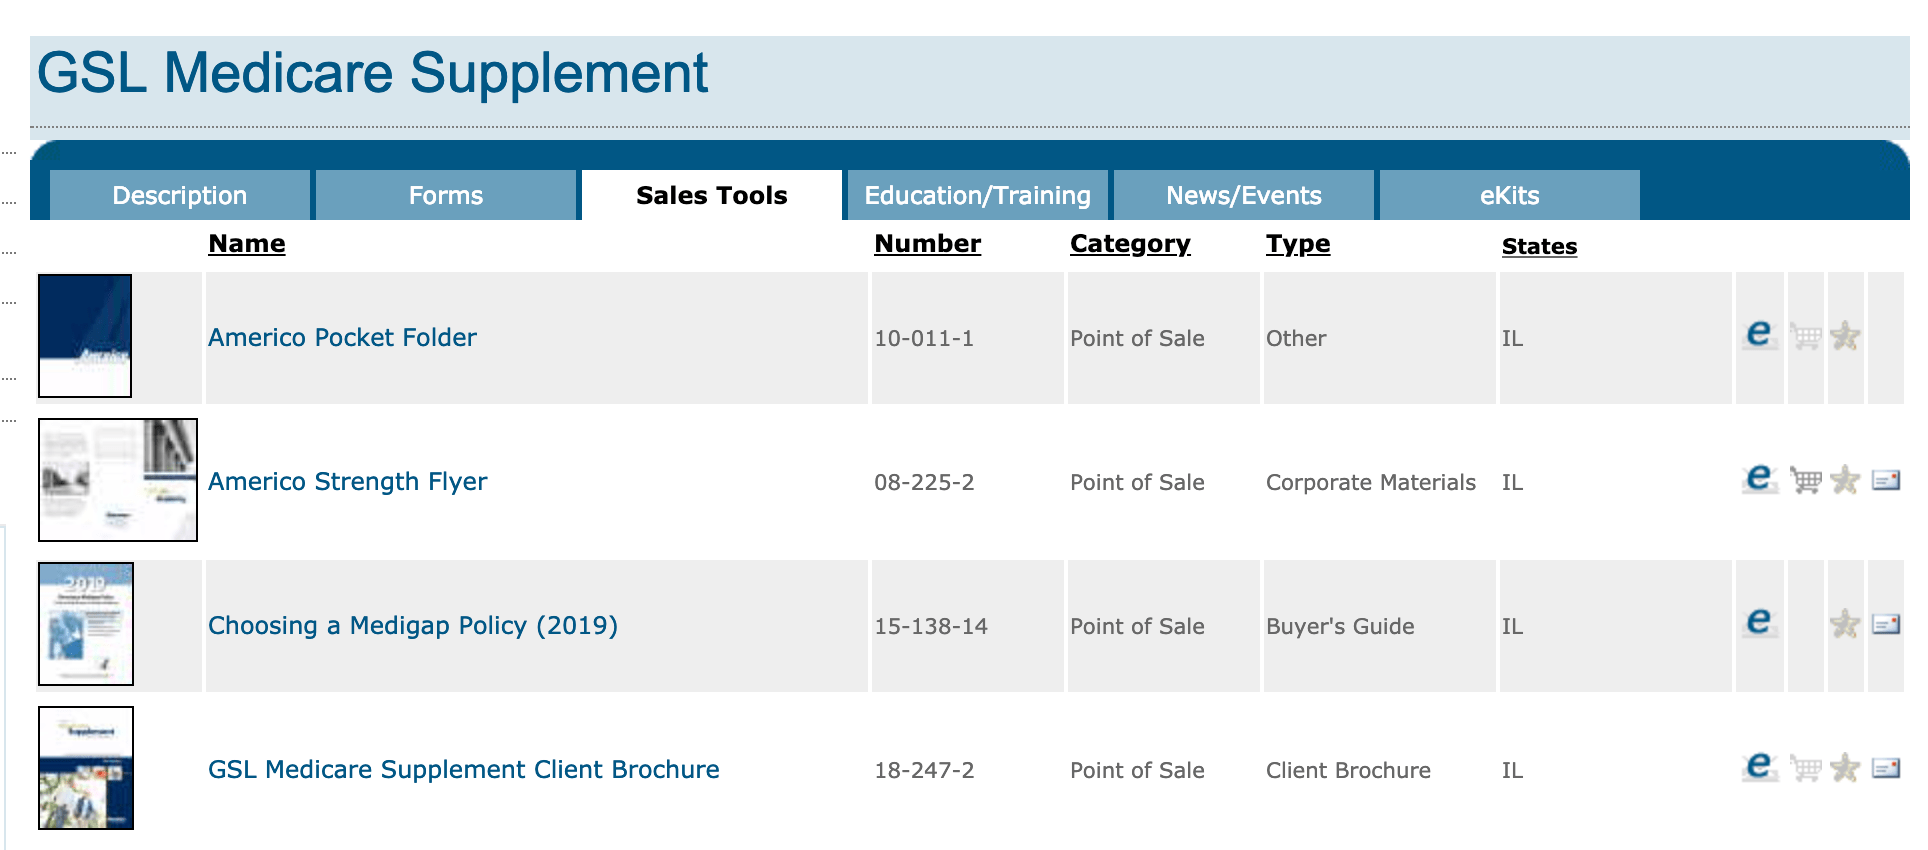
Task: Click the 'Client Brochure' type cell
Action: 1348,771
